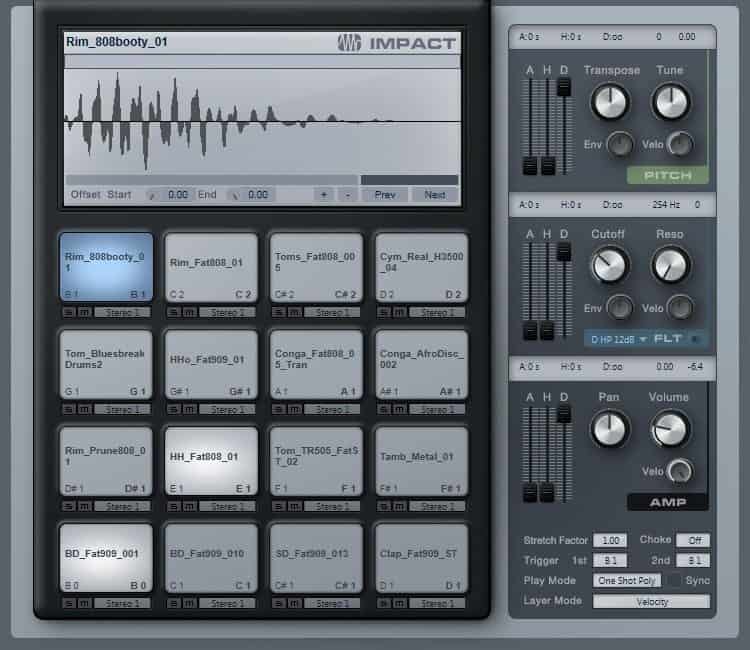This screenshot has width=750, height=650.
Task: Click the Next sample button
Action: point(434,195)
